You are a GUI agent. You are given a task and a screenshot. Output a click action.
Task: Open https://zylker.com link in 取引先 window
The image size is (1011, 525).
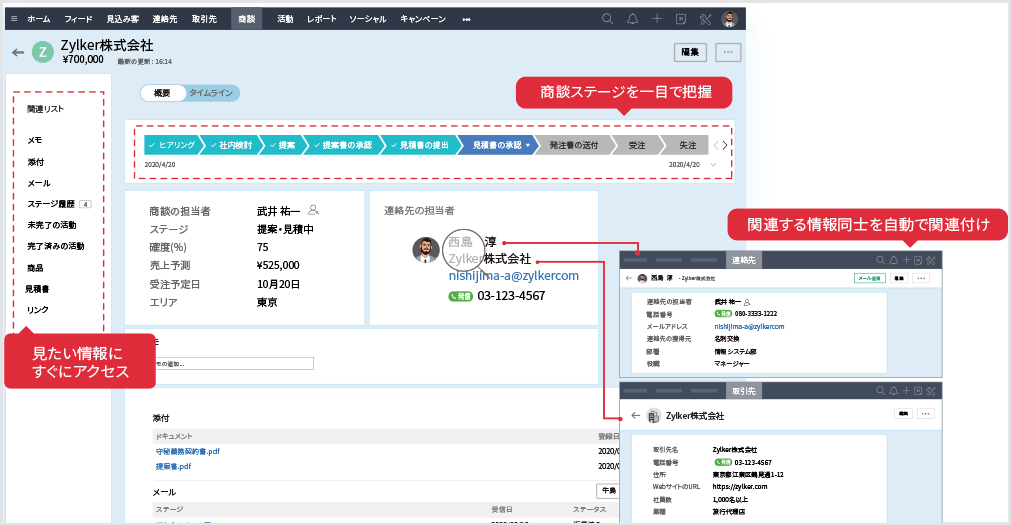point(740,486)
